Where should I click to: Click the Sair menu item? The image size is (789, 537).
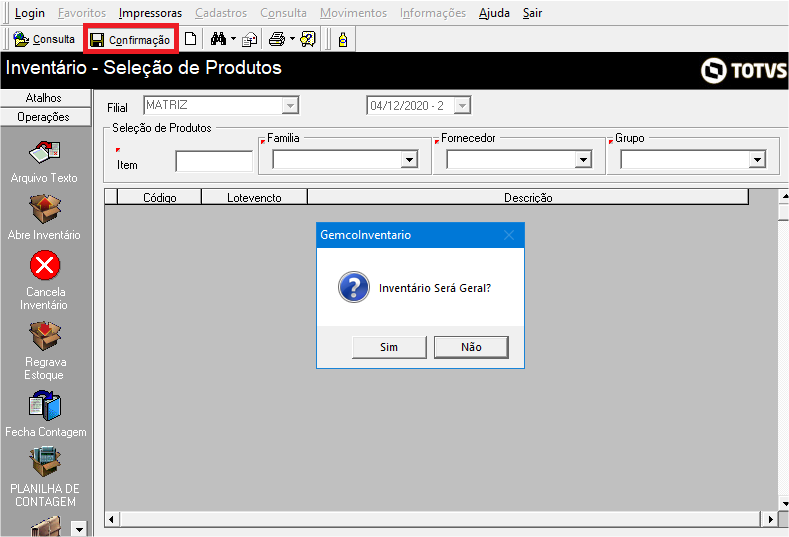(x=532, y=13)
